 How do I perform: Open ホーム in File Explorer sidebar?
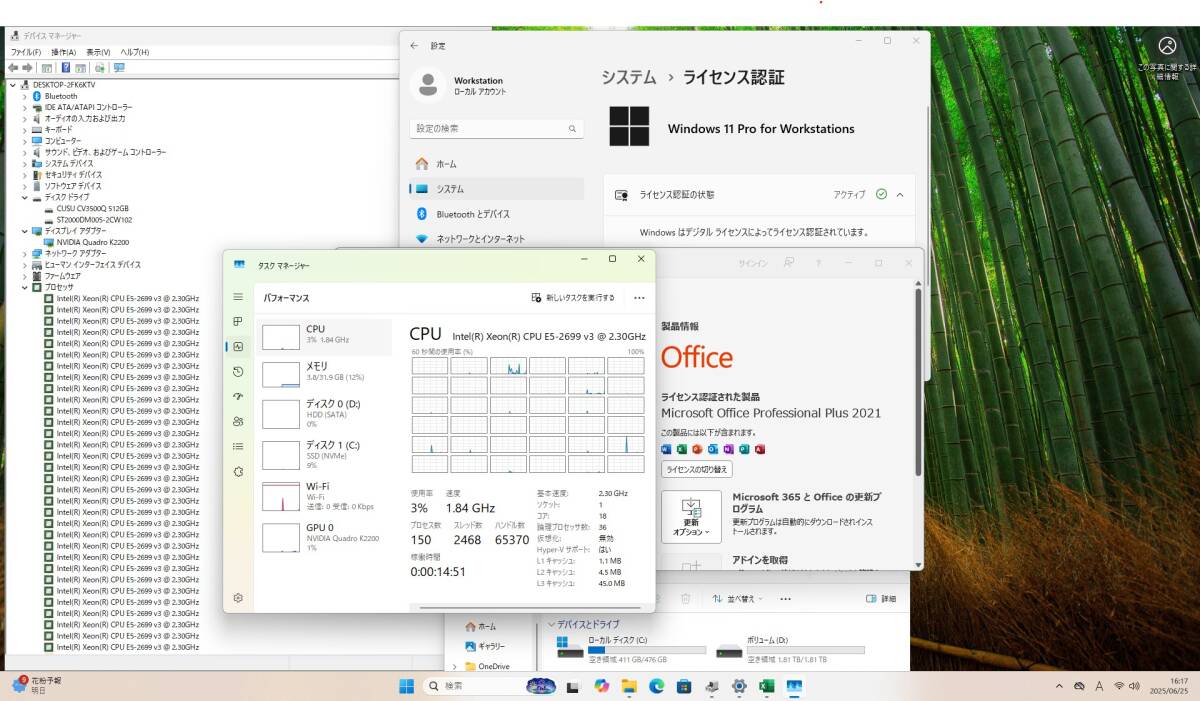tap(479, 626)
